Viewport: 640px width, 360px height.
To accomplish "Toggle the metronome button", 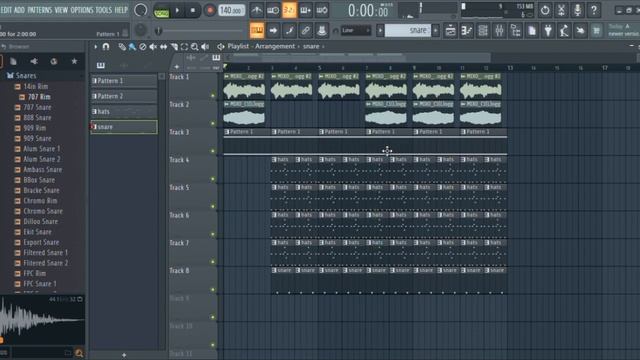I will pos(256,10).
